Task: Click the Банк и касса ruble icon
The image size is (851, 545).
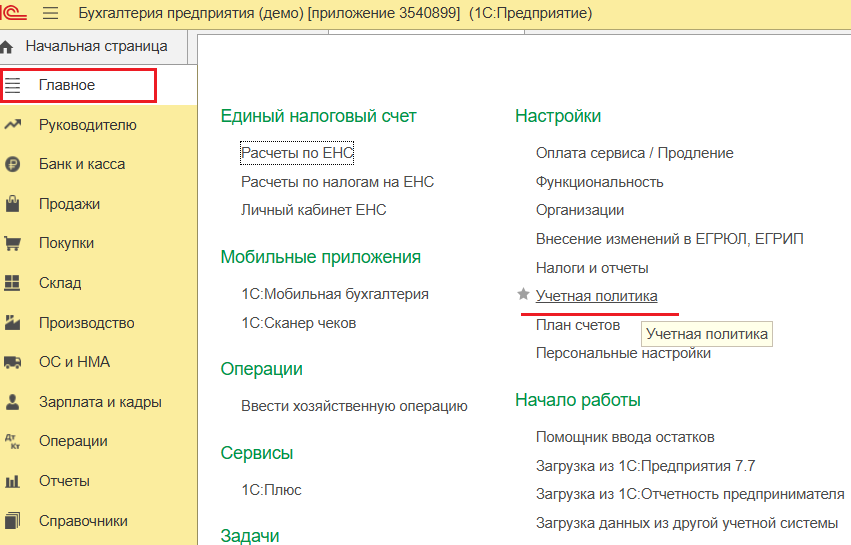Action: [x=12, y=164]
